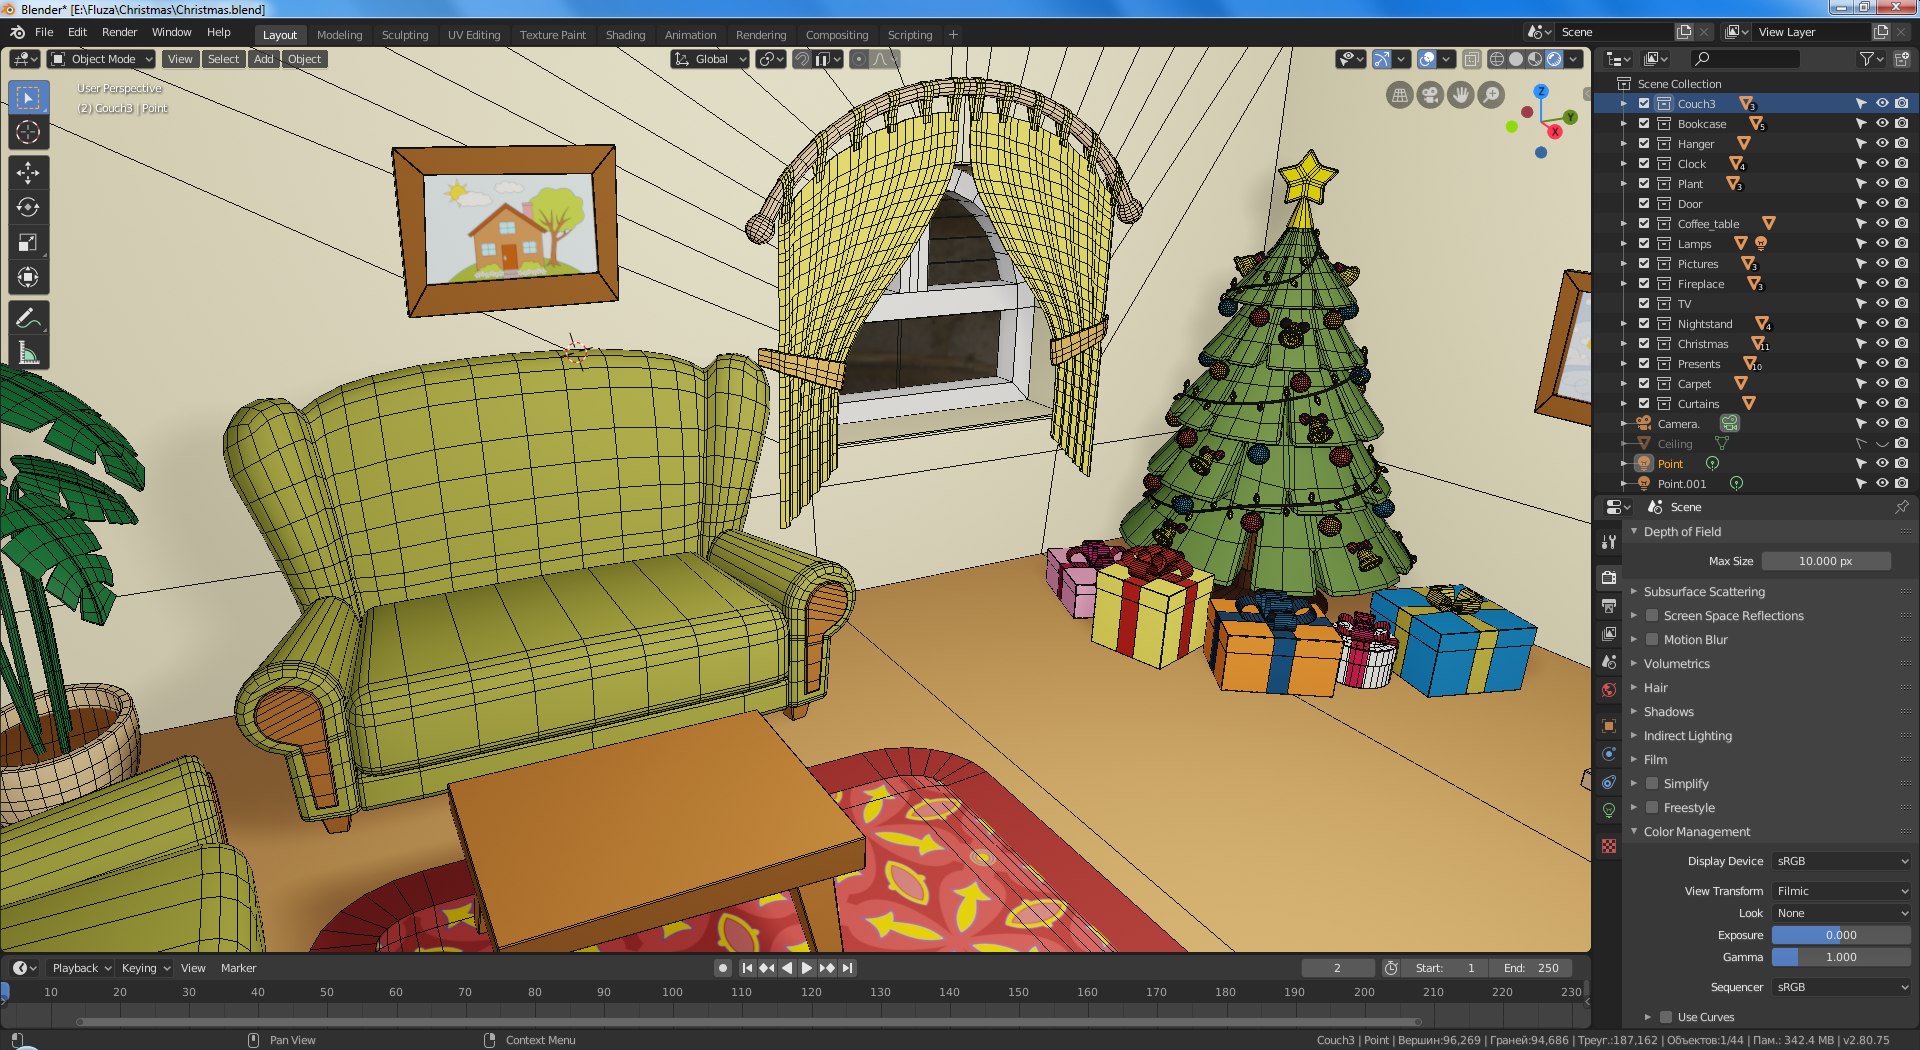Viewport: 1920px width, 1050px height.
Task: Expand the Volumetrics panel
Action: point(1676,664)
